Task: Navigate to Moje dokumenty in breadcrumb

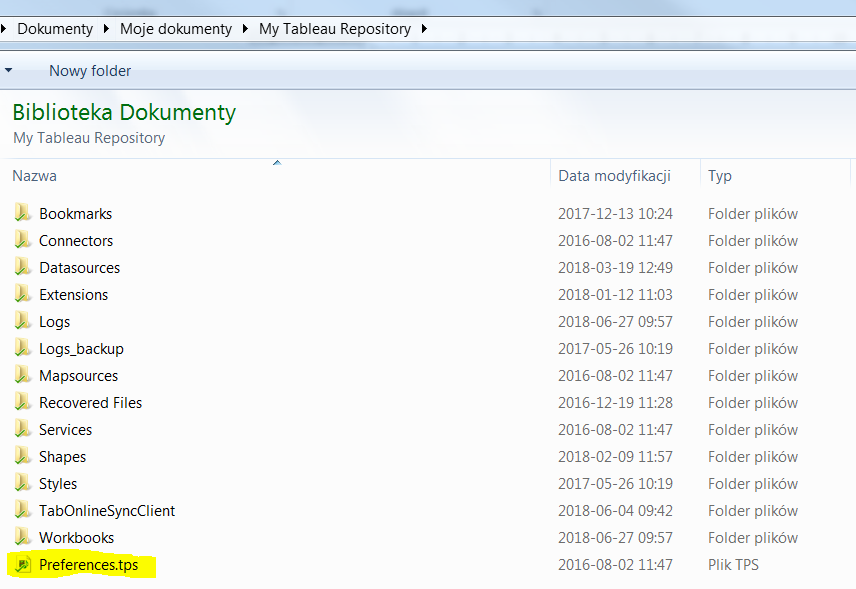Action: click(175, 29)
